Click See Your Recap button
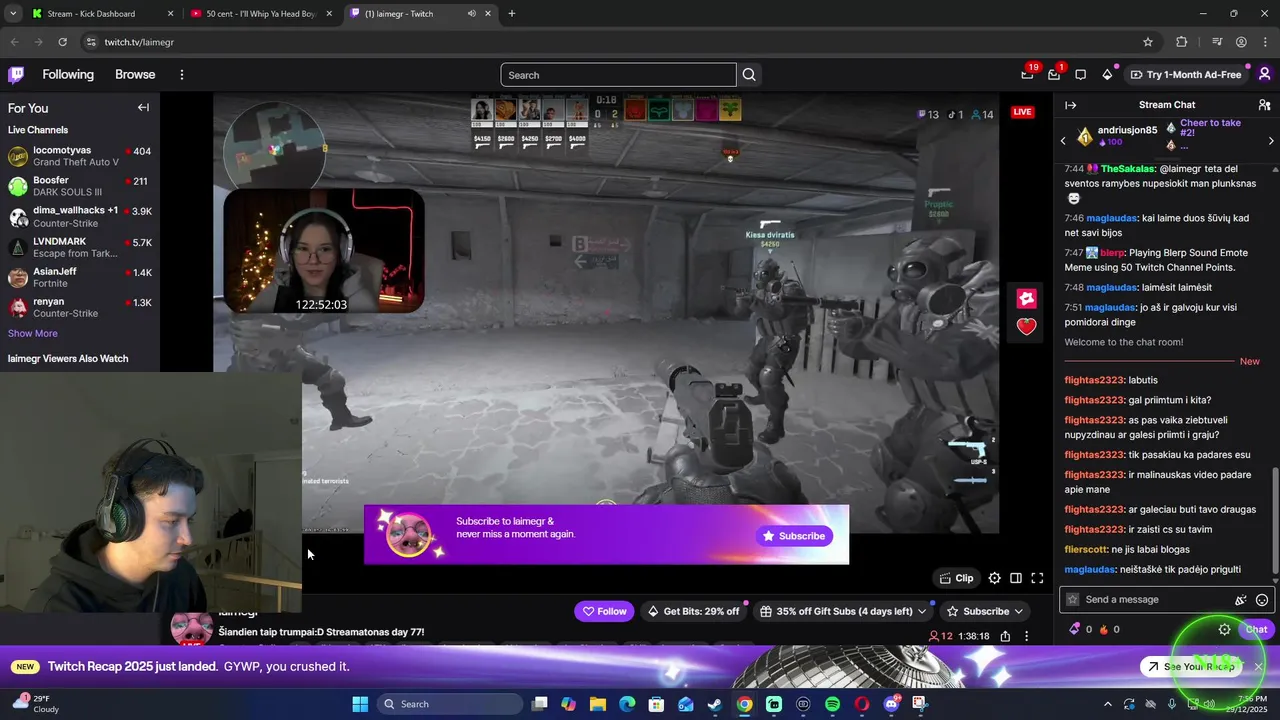 click(x=1190, y=667)
